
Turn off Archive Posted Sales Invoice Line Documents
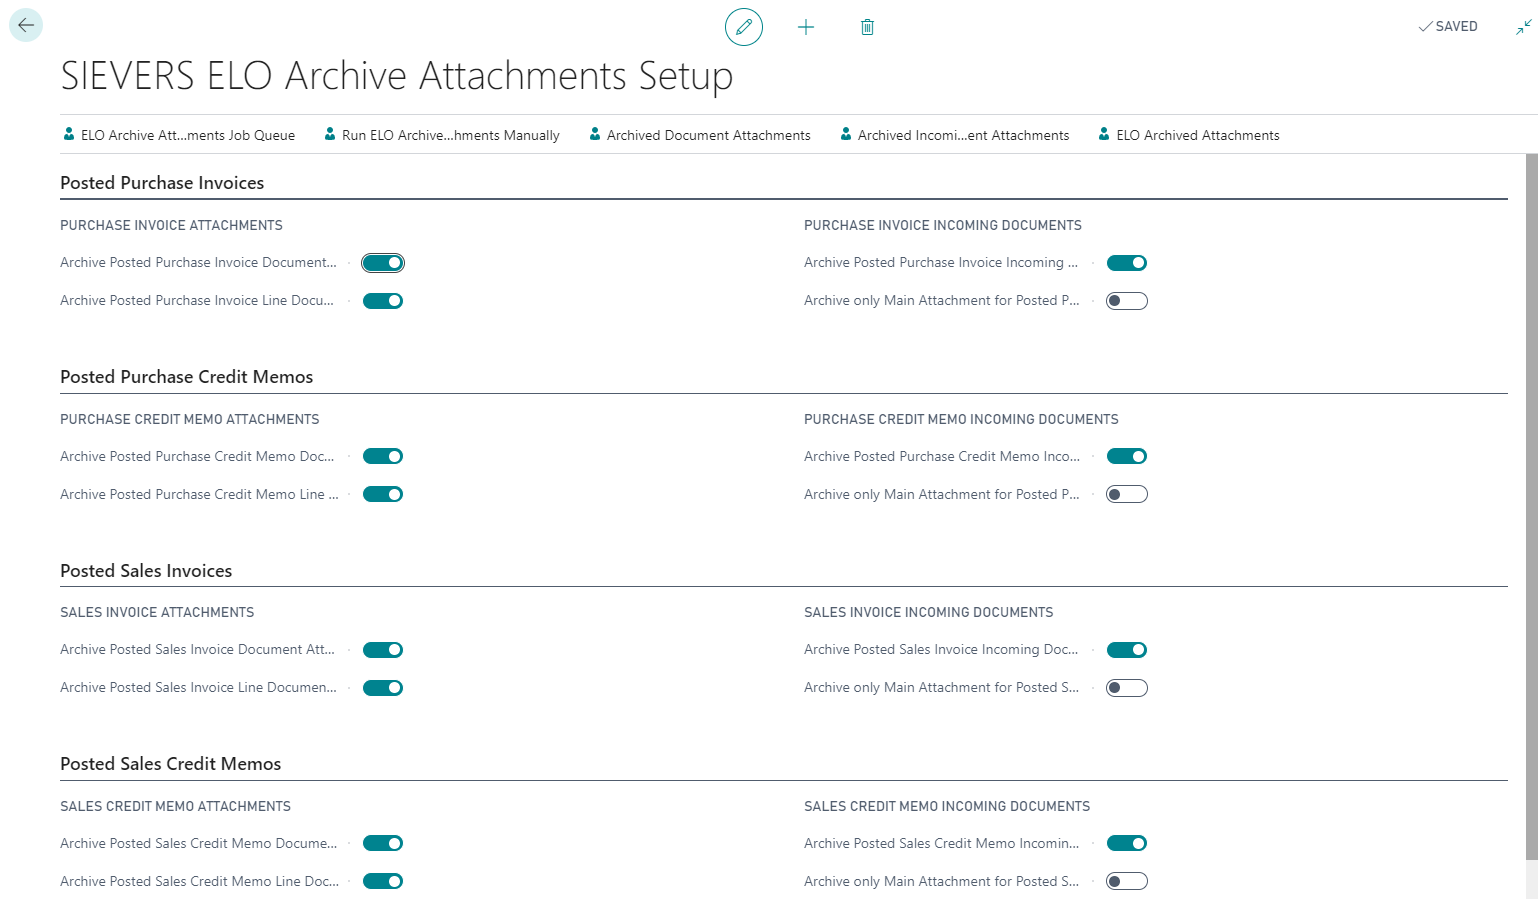click(x=383, y=688)
